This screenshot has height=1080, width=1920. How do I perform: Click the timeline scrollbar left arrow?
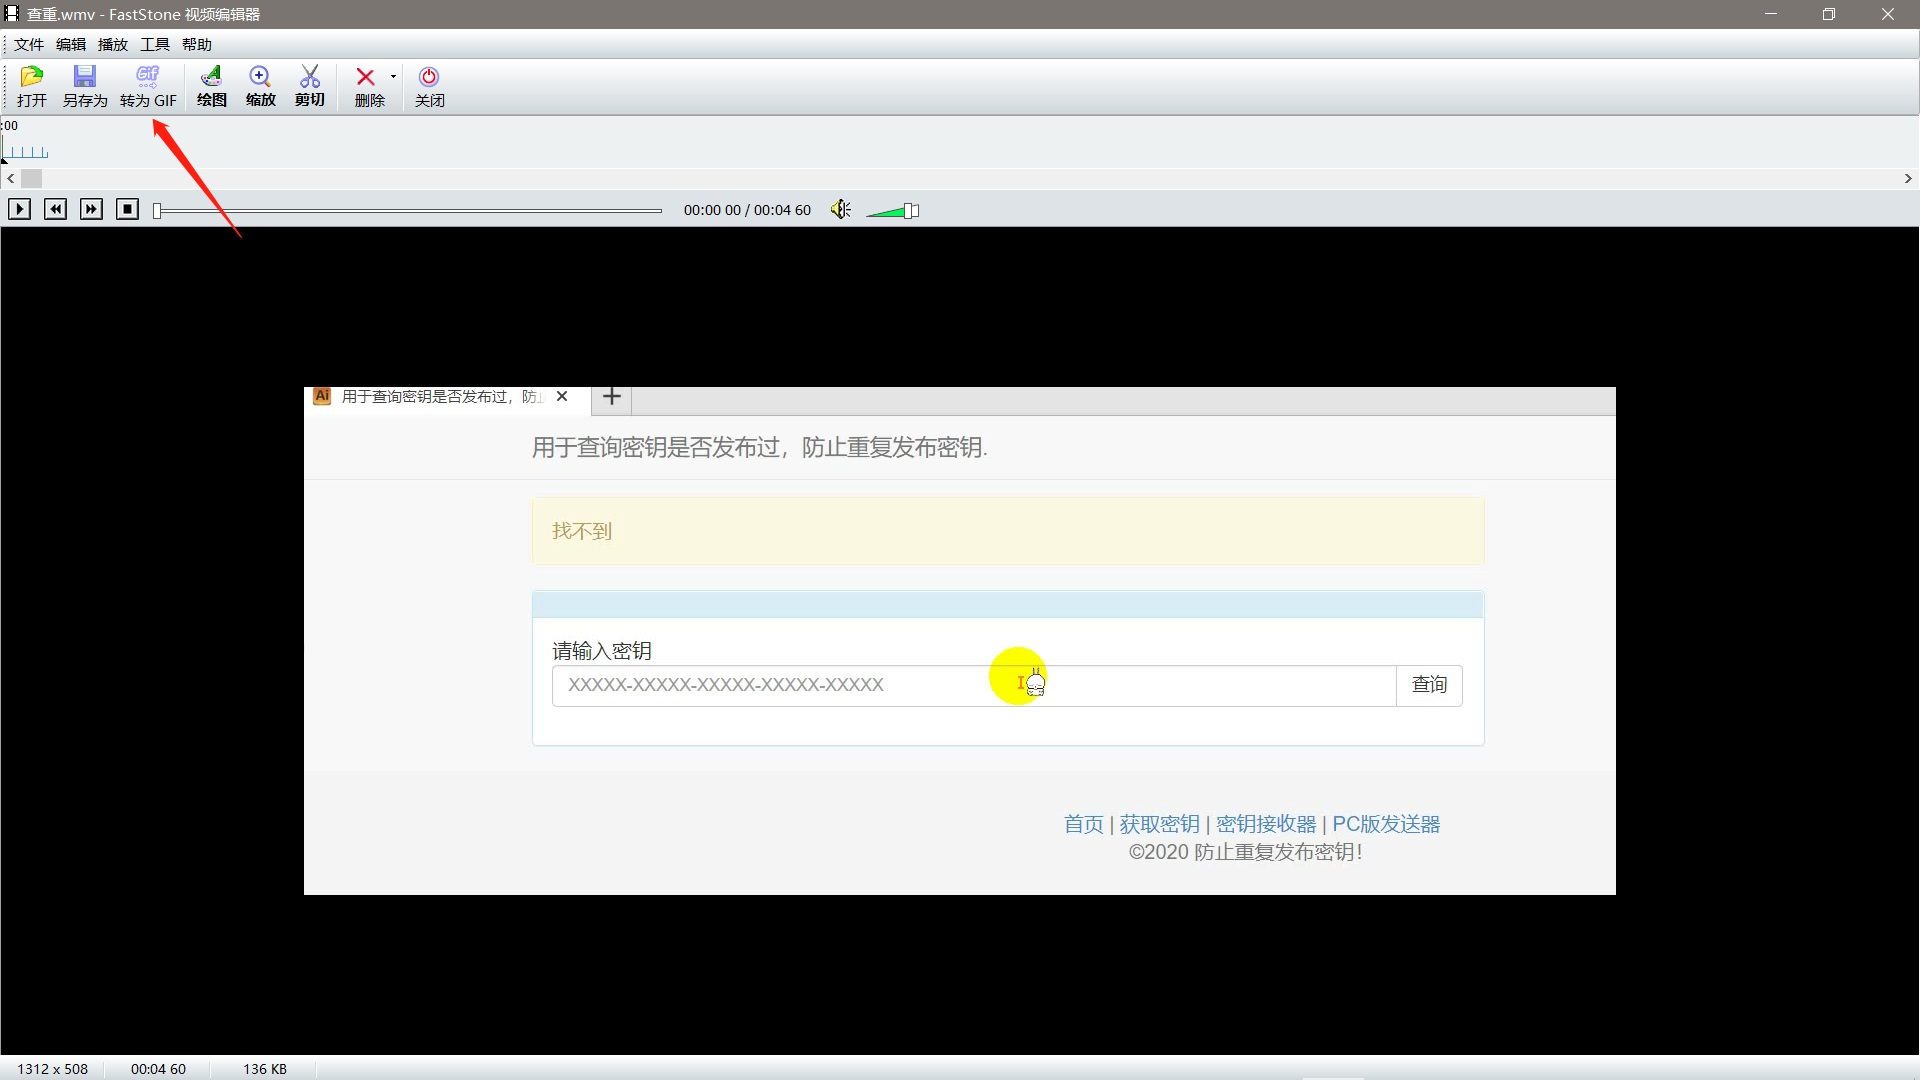pos(11,179)
